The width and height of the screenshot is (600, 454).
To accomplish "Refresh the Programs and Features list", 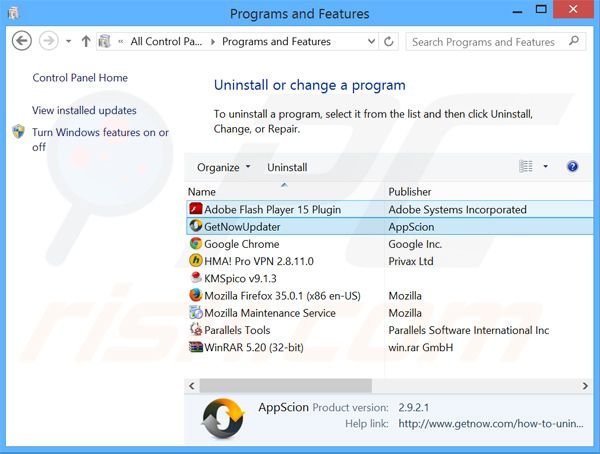I will [x=388, y=41].
